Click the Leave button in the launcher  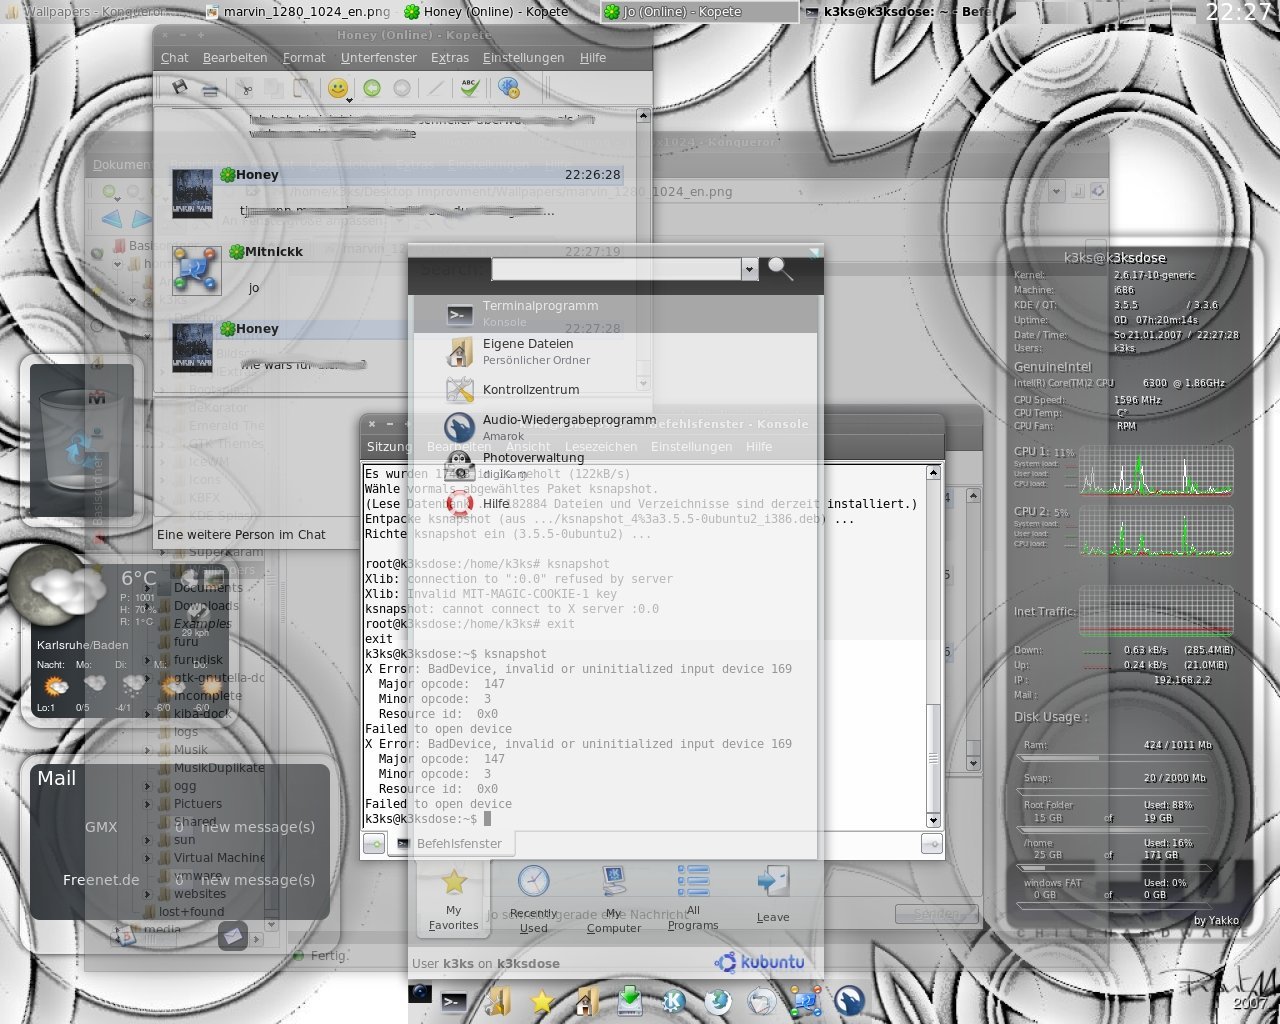tap(773, 895)
